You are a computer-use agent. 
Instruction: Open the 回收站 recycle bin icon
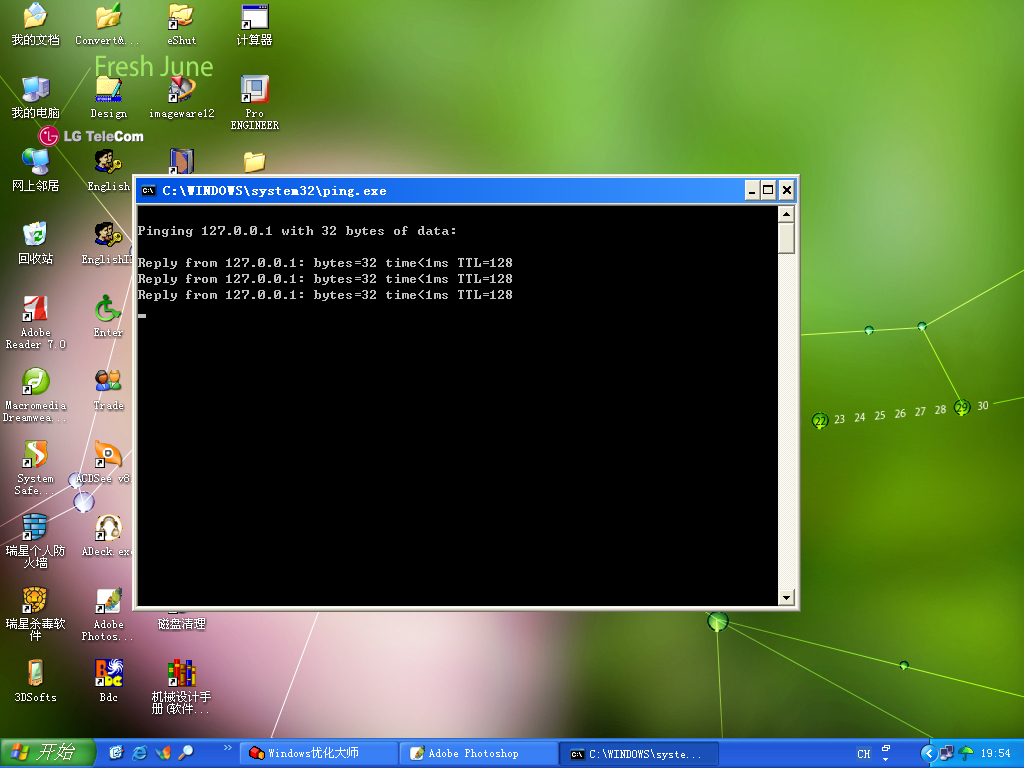35,235
